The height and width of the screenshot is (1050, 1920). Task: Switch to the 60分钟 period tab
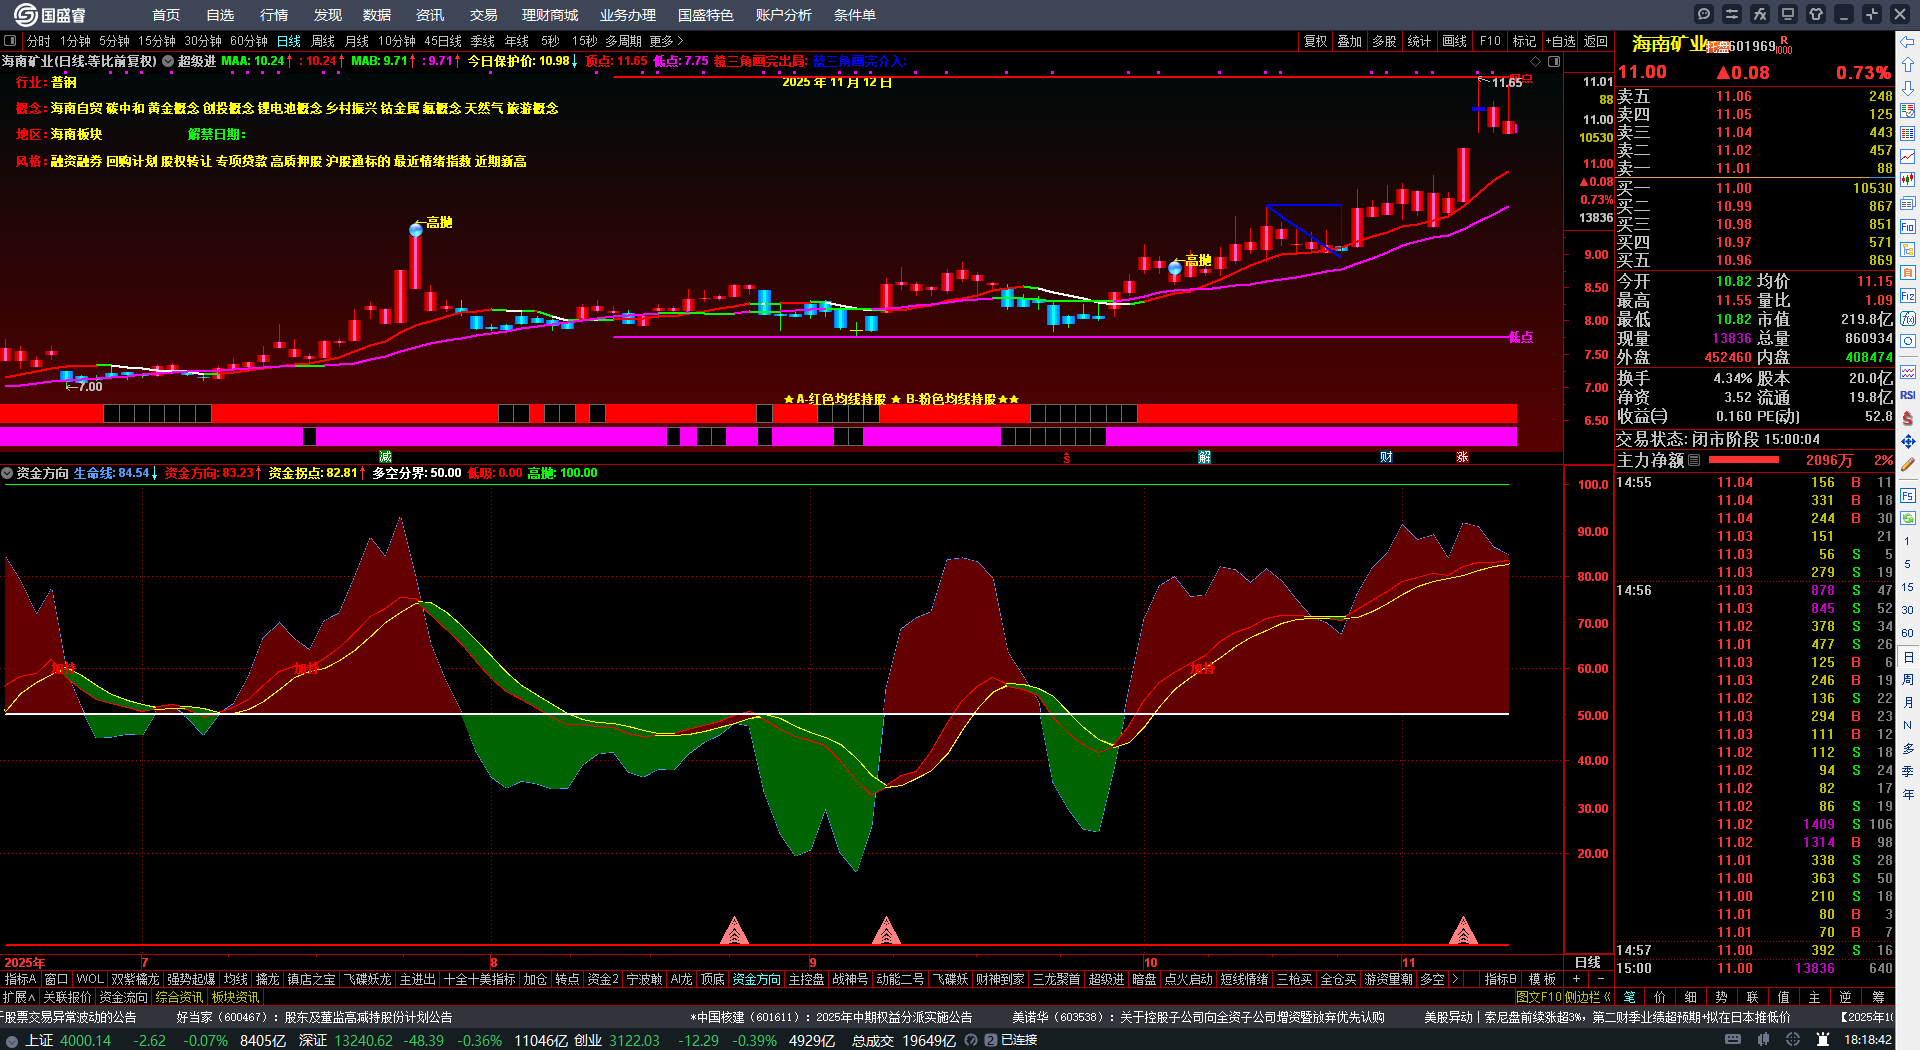coord(249,41)
